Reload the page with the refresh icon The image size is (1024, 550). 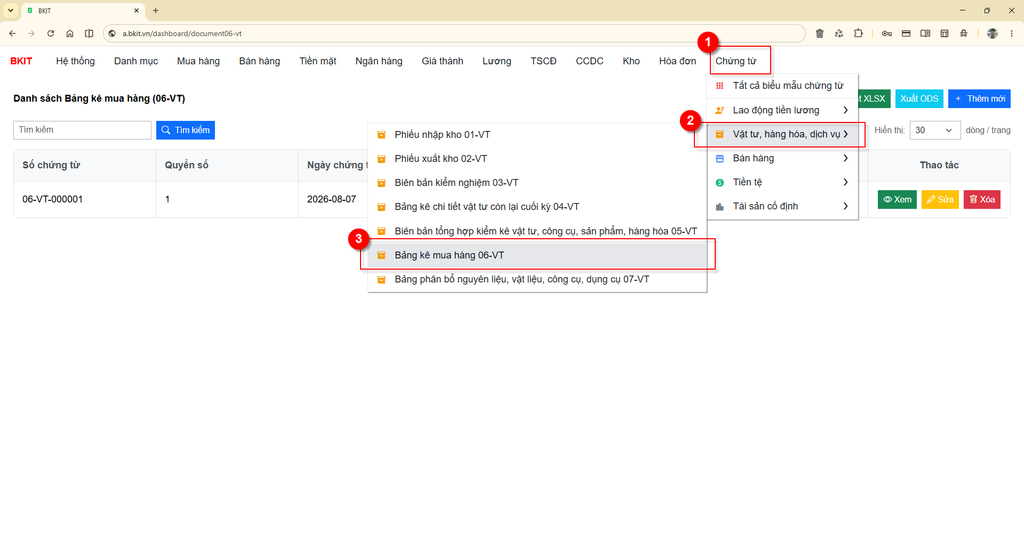point(50,33)
